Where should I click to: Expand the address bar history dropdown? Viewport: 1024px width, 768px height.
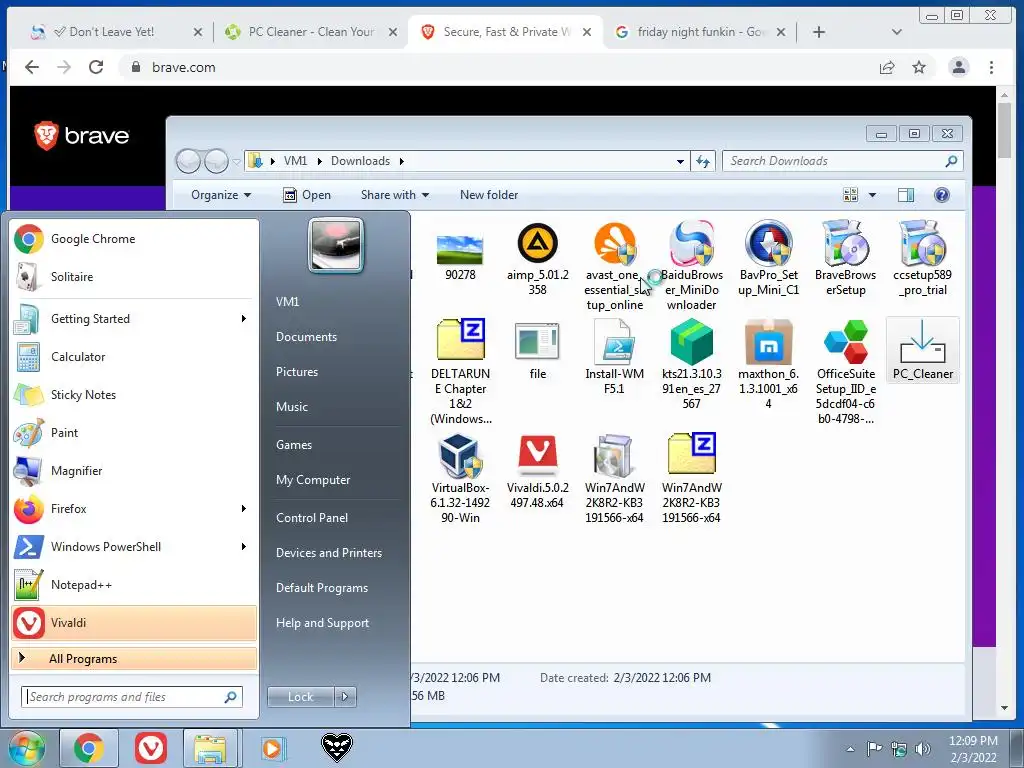pos(680,161)
